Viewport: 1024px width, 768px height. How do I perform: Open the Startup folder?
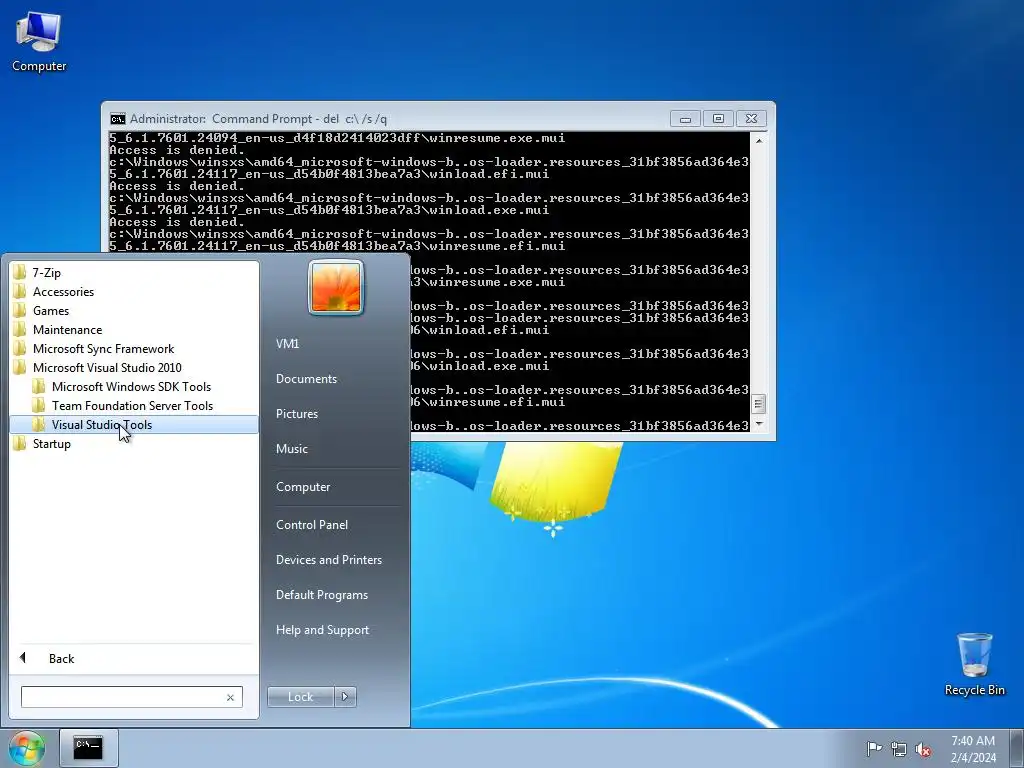[x=134, y=443]
